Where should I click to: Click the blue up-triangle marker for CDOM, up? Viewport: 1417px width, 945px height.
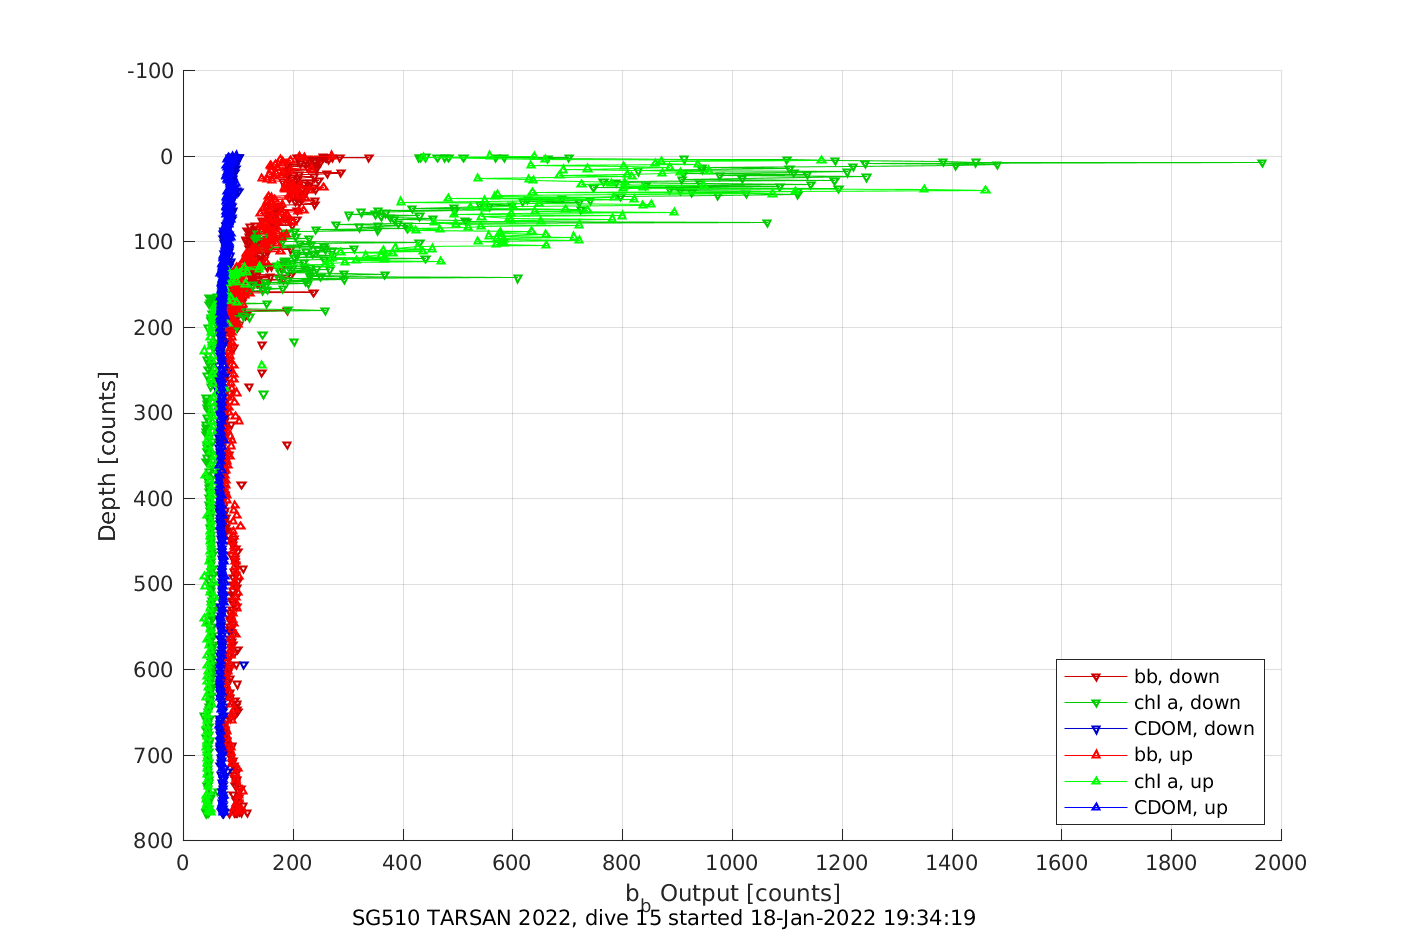[1095, 807]
